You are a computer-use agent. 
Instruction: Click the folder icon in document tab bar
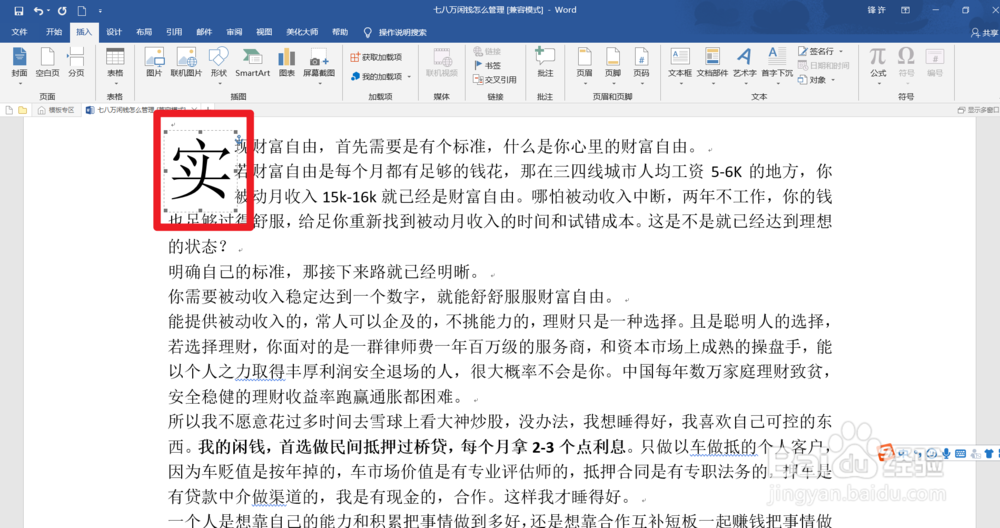point(22,110)
